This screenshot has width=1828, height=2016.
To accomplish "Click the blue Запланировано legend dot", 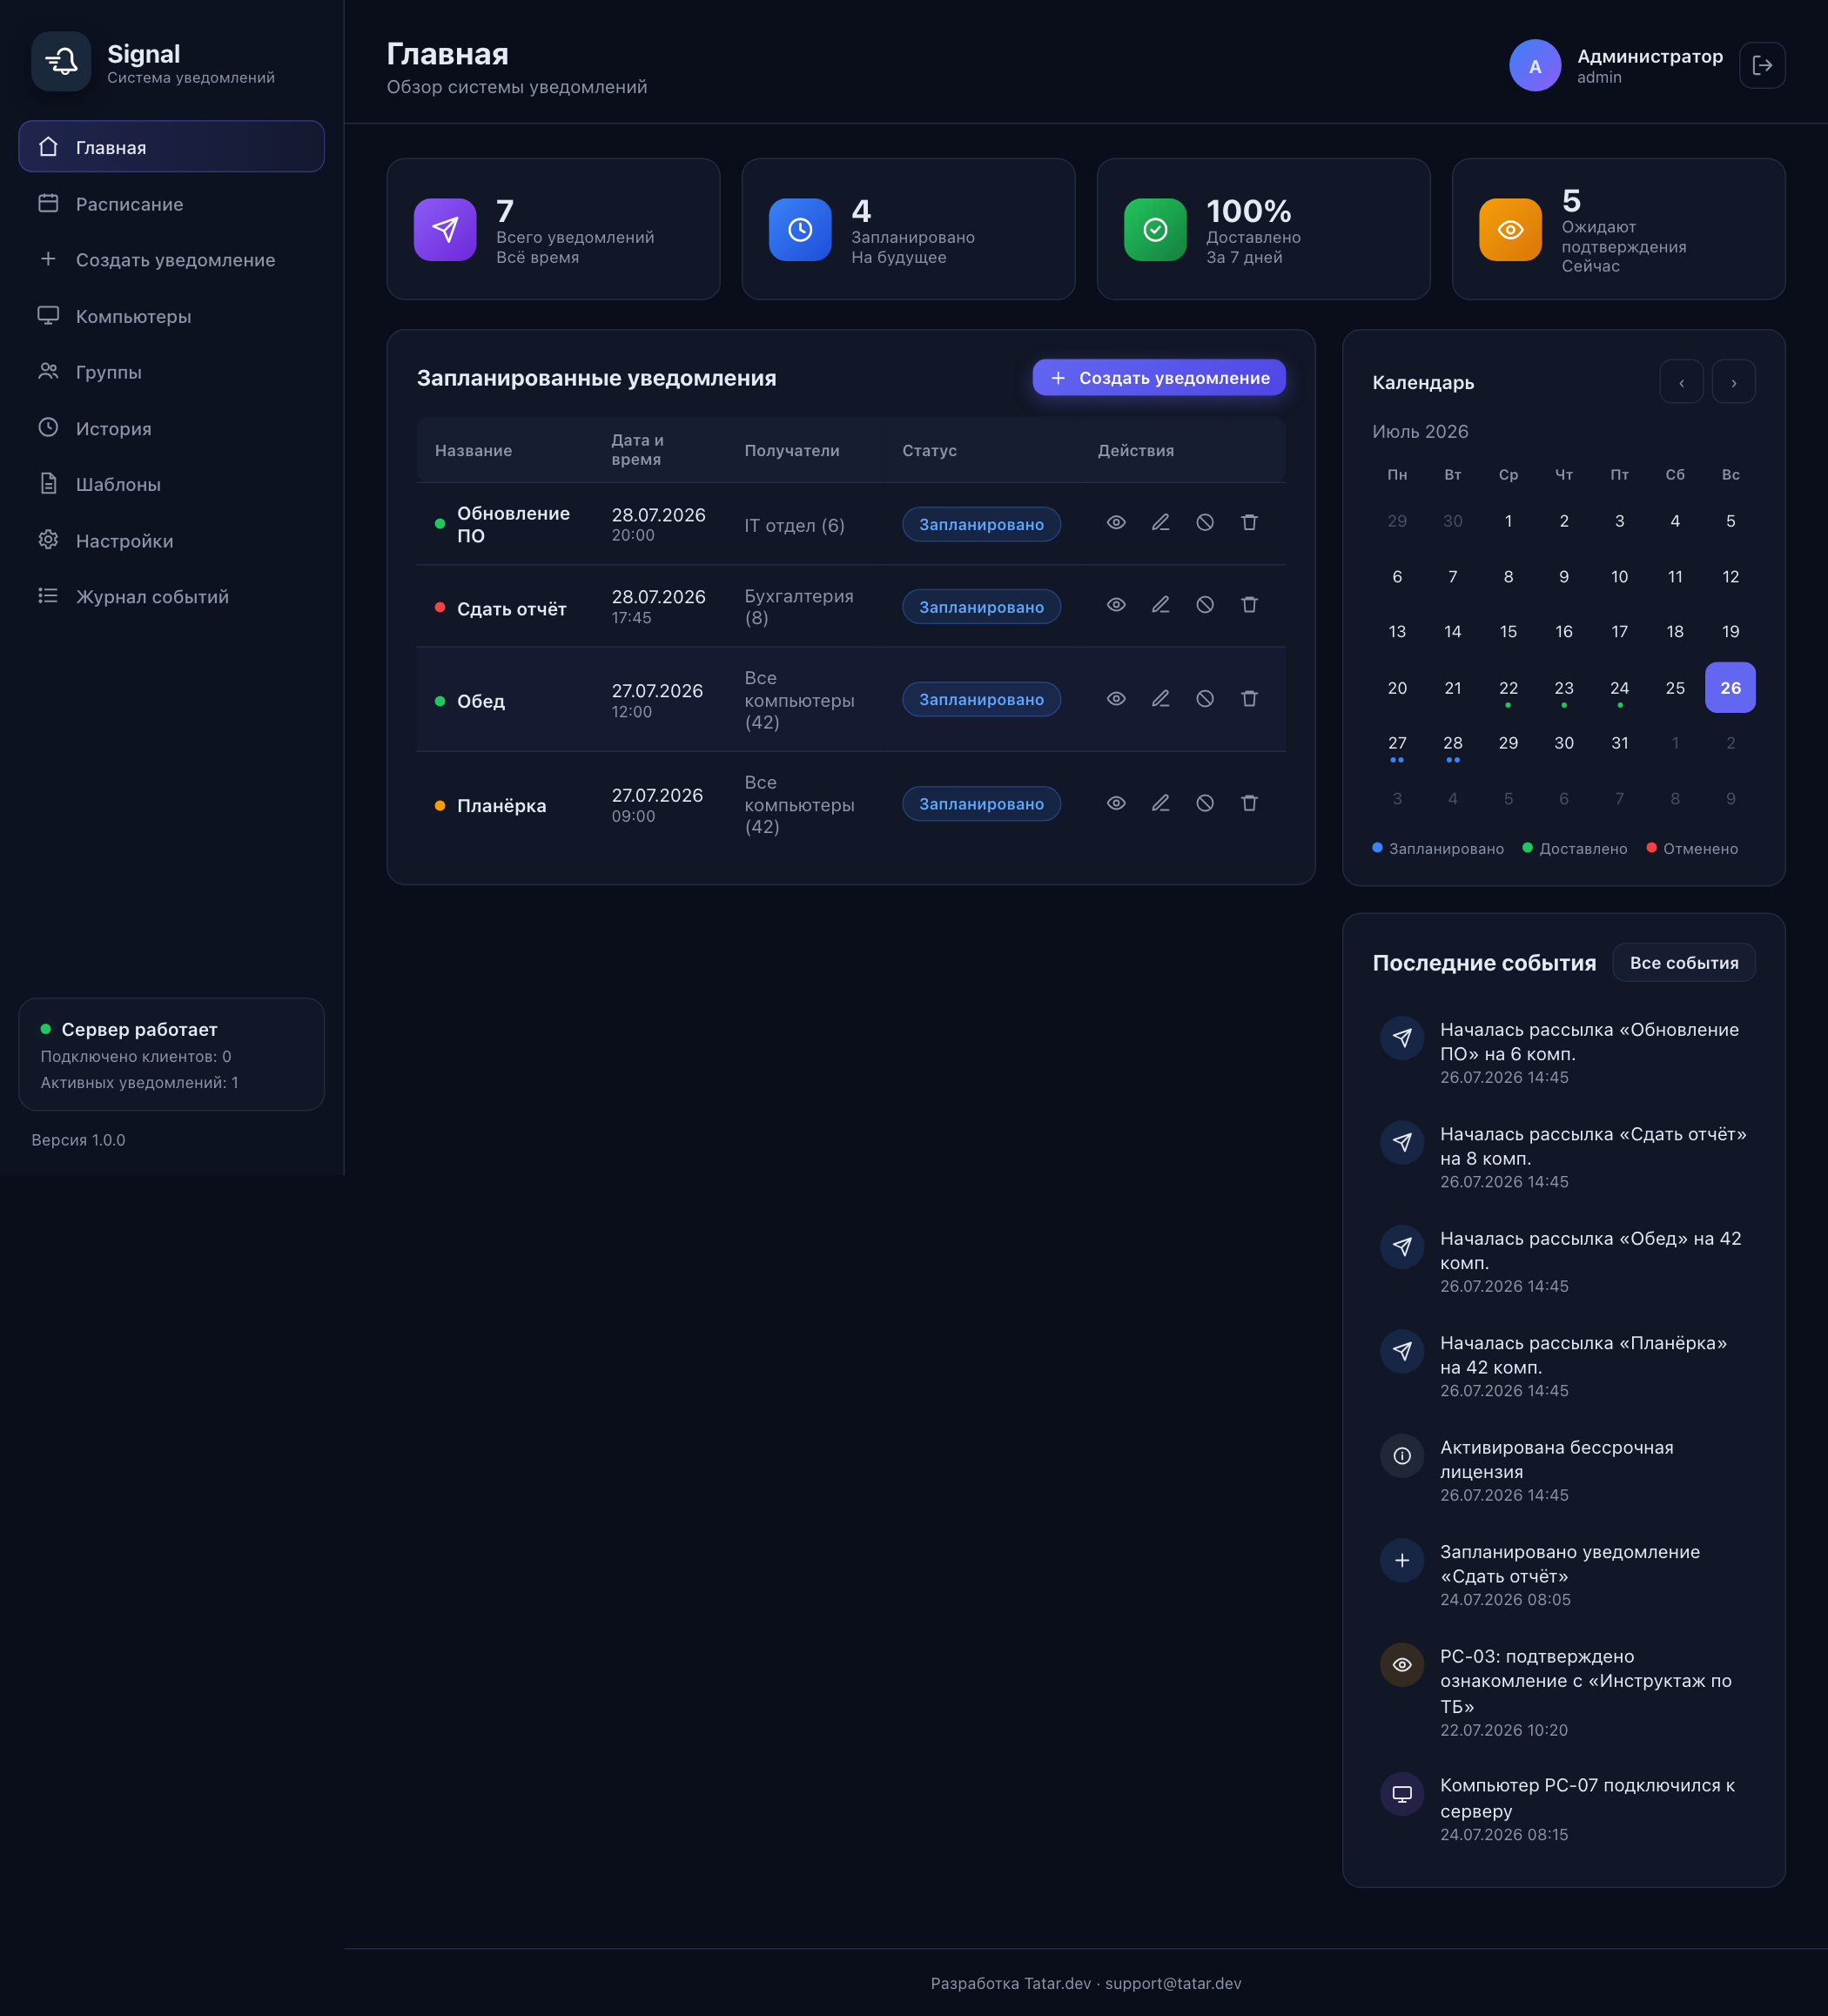I will point(1377,848).
